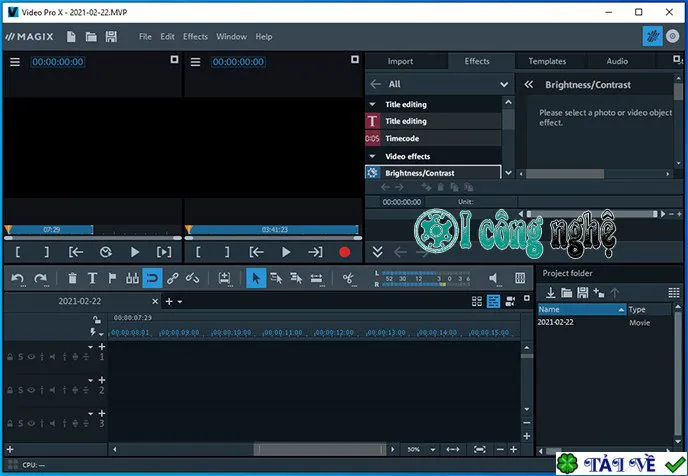Toggle the eye visibility icon on track 2
Image resolution: width=688 pixels, height=476 pixels.
coord(31,390)
